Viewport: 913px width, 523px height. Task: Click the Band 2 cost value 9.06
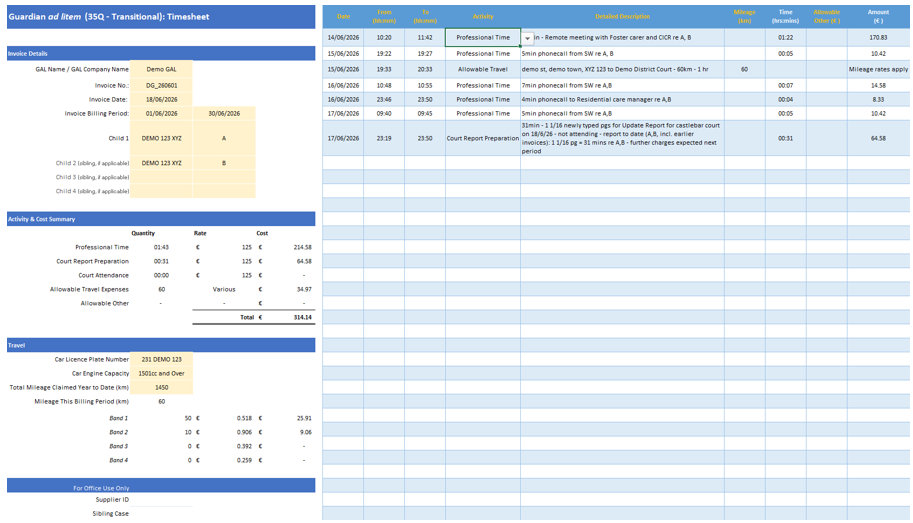coord(306,432)
